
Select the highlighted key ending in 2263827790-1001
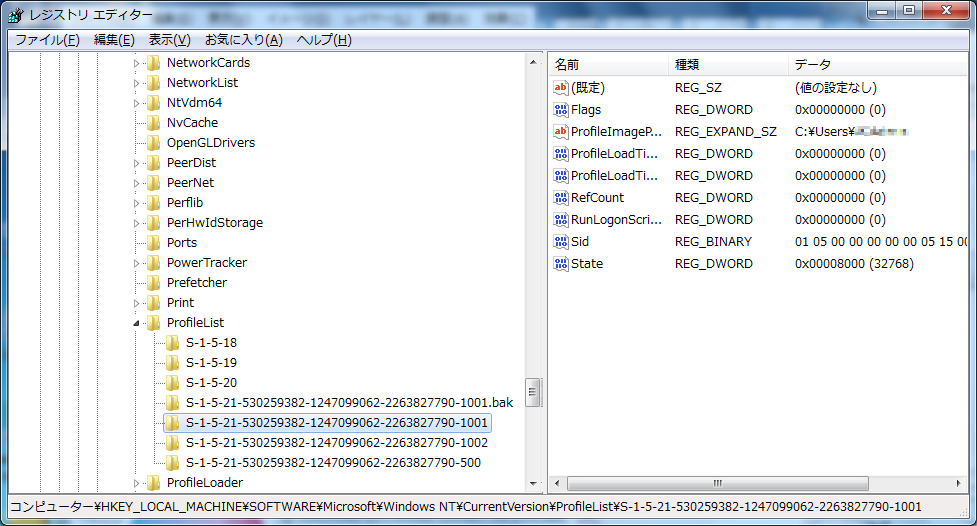(336, 423)
